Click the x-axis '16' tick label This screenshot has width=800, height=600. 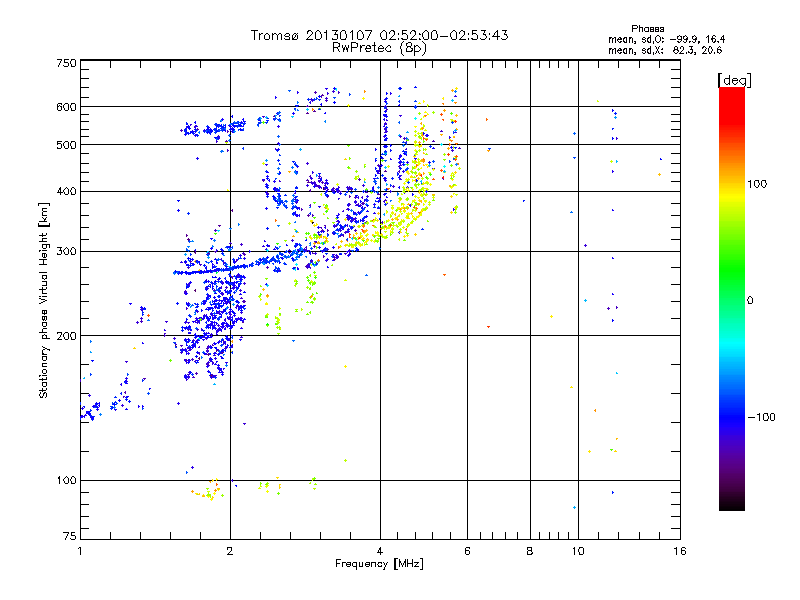click(x=680, y=551)
